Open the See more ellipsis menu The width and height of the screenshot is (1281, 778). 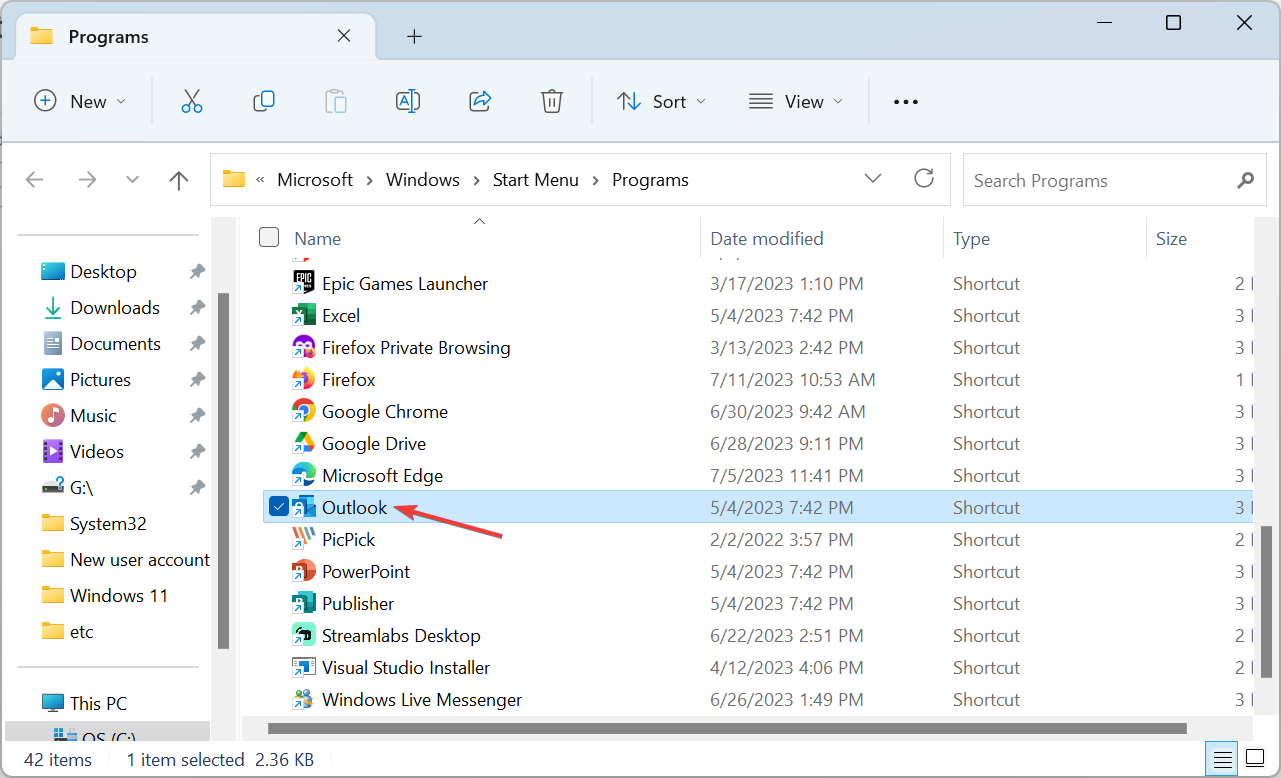tap(905, 101)
